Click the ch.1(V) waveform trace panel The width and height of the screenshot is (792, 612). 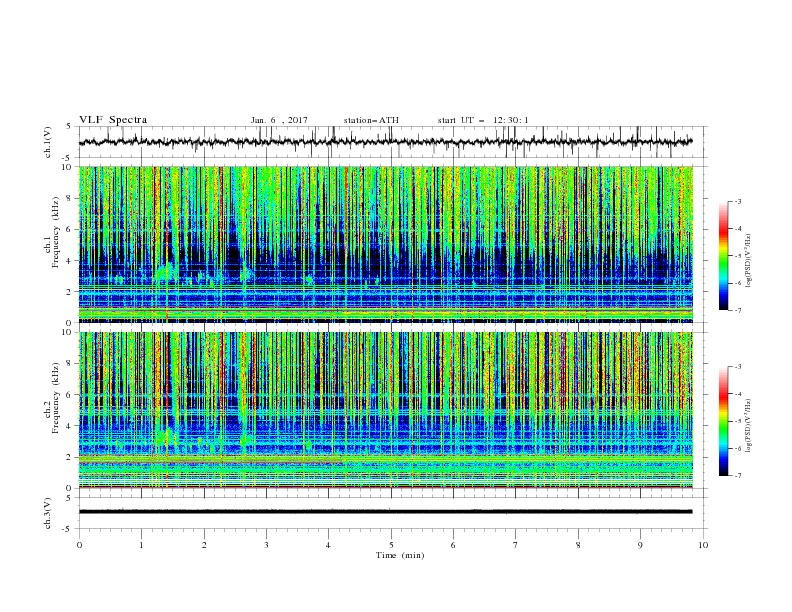click(x=393, y=142)
